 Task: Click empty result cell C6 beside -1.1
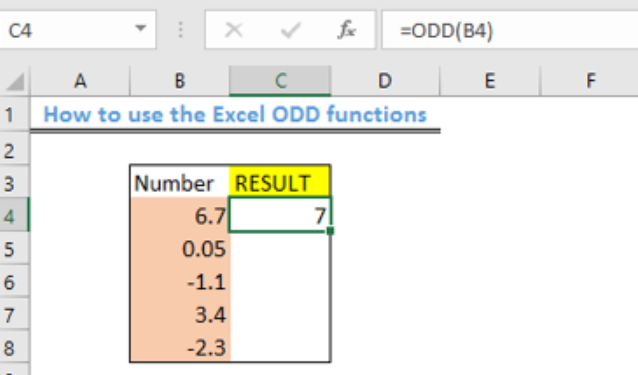(x=280, y=282)
